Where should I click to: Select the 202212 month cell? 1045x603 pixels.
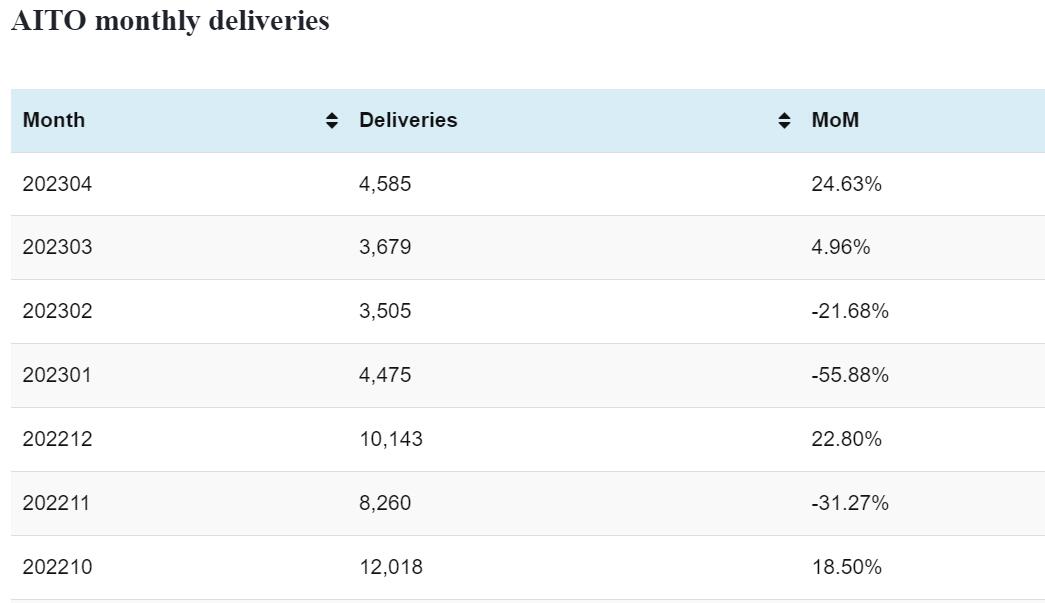pos(57,439)
